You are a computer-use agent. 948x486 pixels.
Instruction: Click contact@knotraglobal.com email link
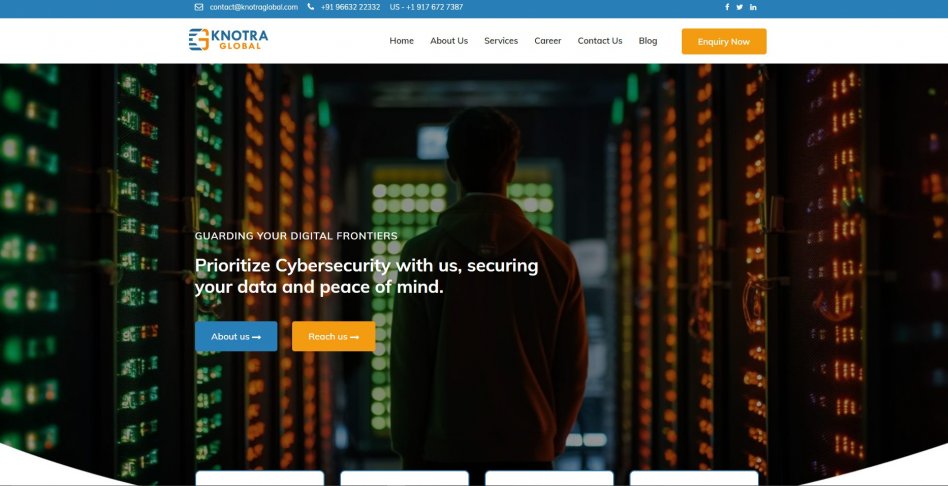pyautogui.click(x=254, y=7)
